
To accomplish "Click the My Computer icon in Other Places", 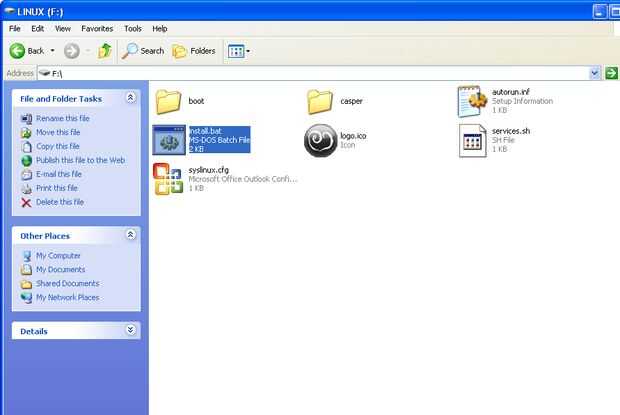I will 26,256.
